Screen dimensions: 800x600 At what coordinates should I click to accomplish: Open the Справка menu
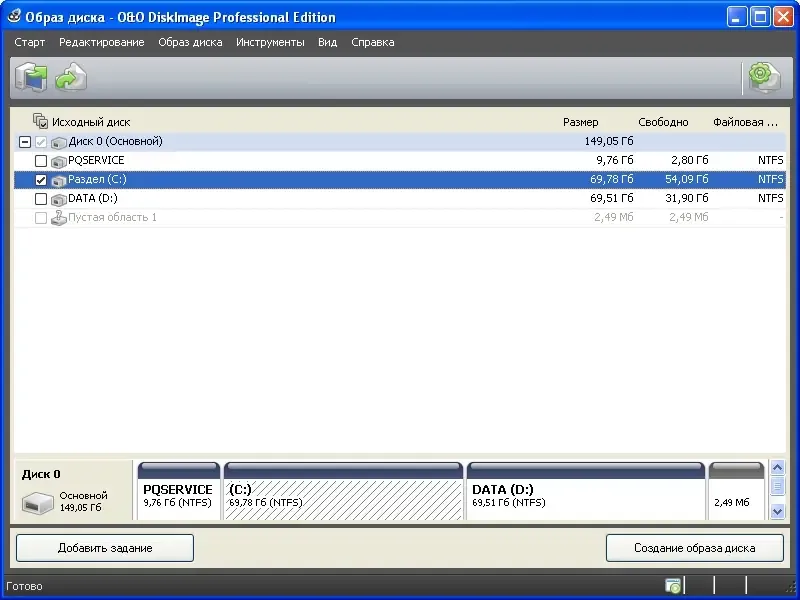[372, 42]
